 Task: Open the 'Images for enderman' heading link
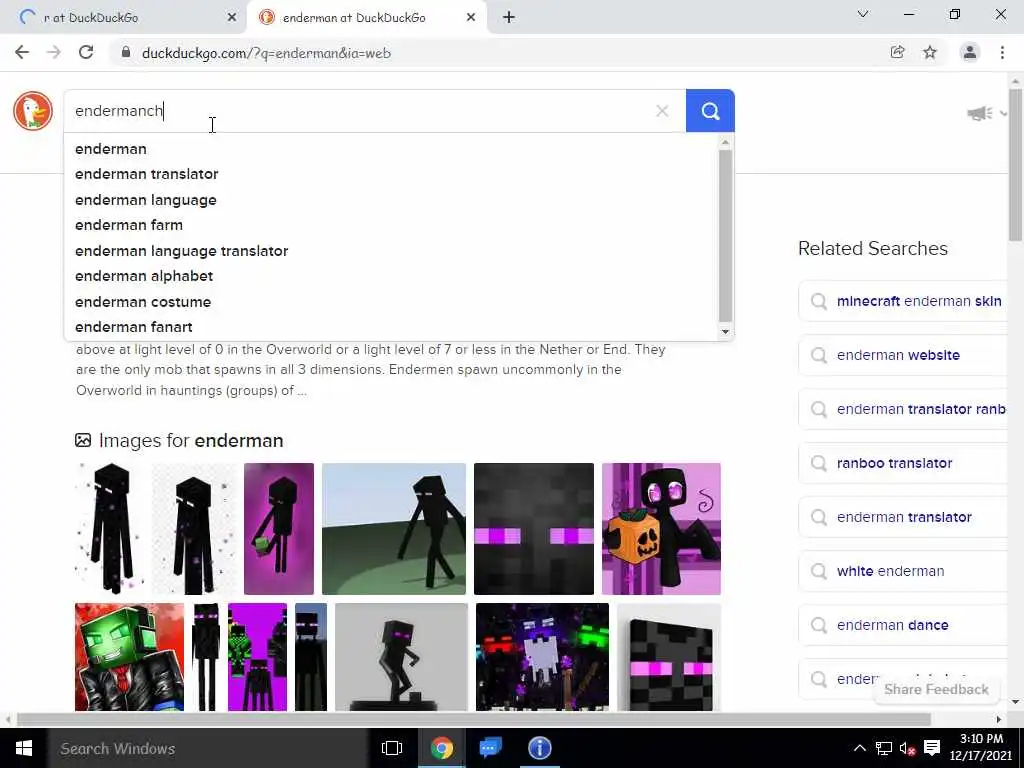[191, 441]
